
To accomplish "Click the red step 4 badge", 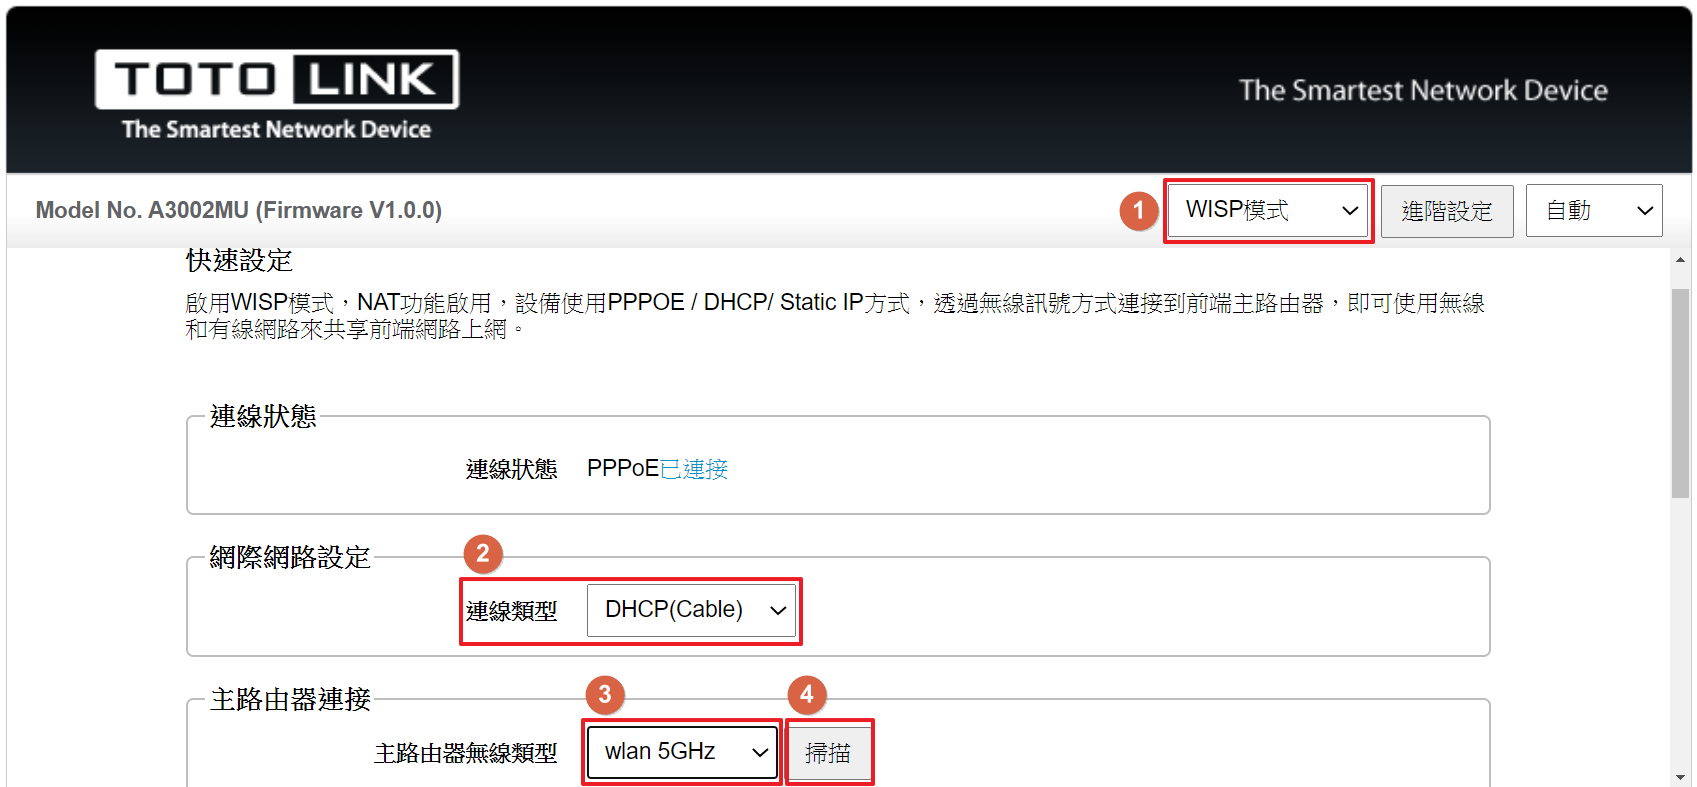I will [807, 695].
